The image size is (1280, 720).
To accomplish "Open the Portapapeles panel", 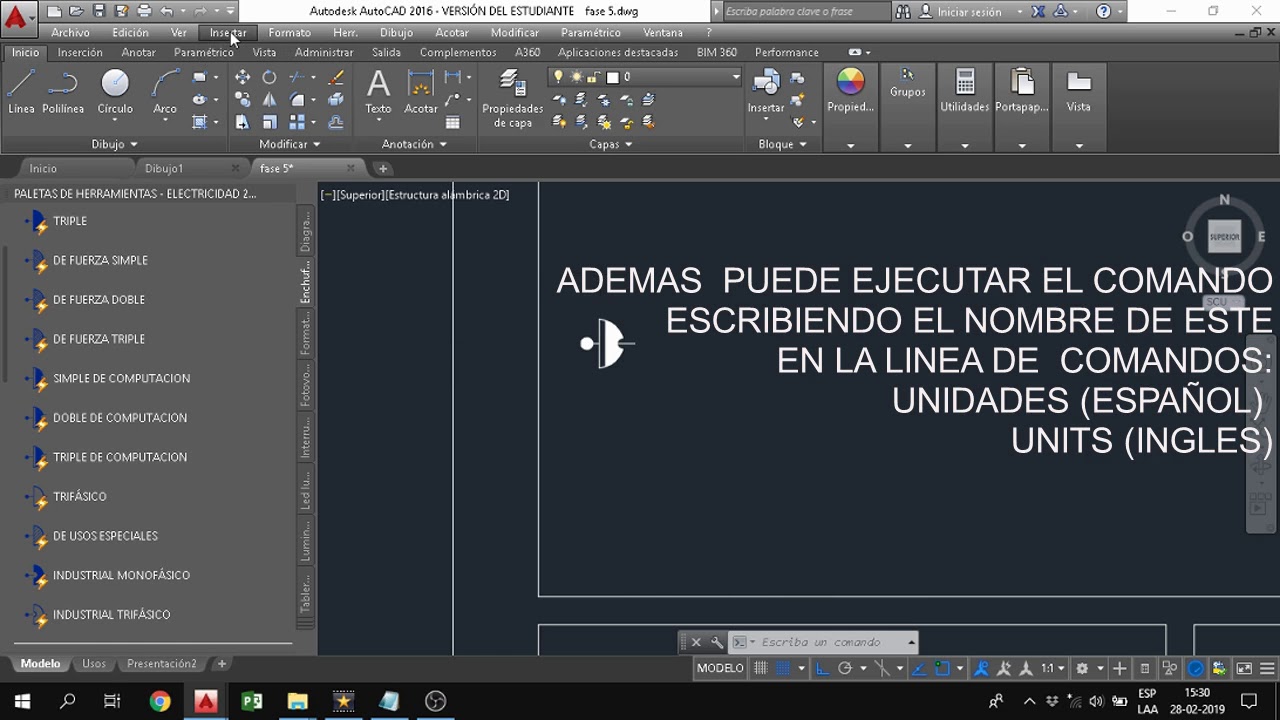I will coord(1021,92).
